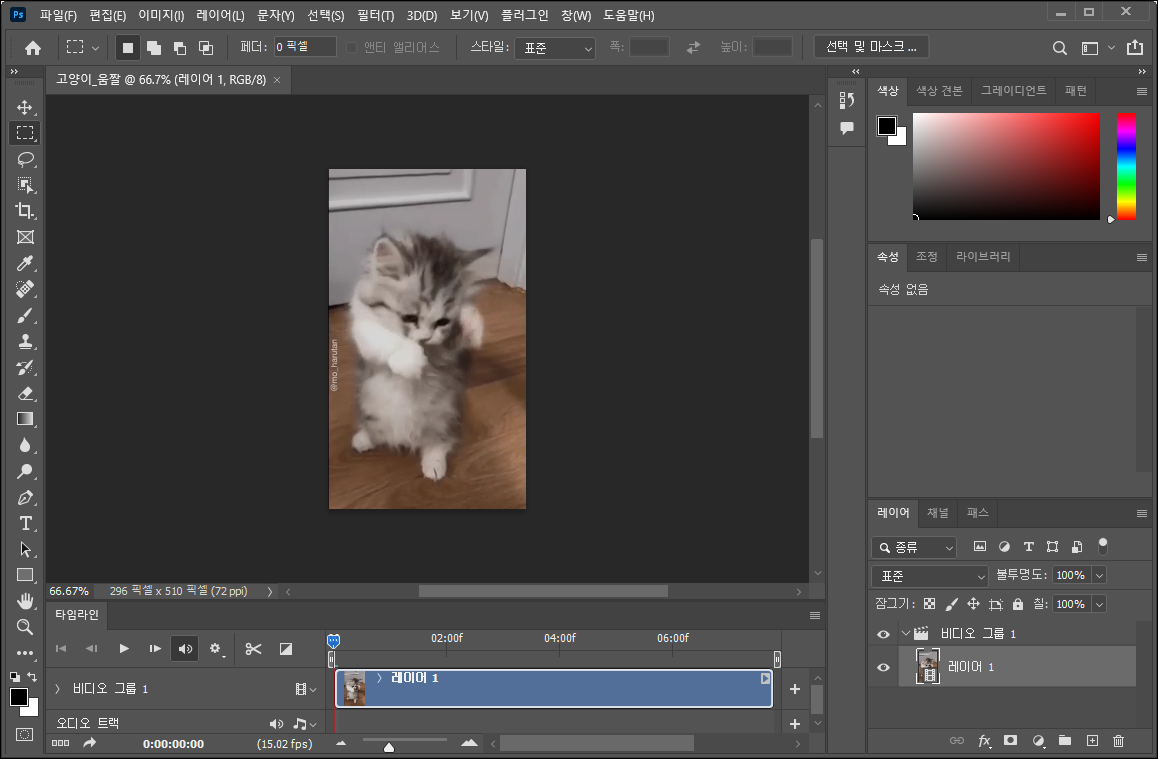1158x759 pixels.
Task: Open the 파일(F) menu
Action: pyautogui.click(x=58, y=16)
